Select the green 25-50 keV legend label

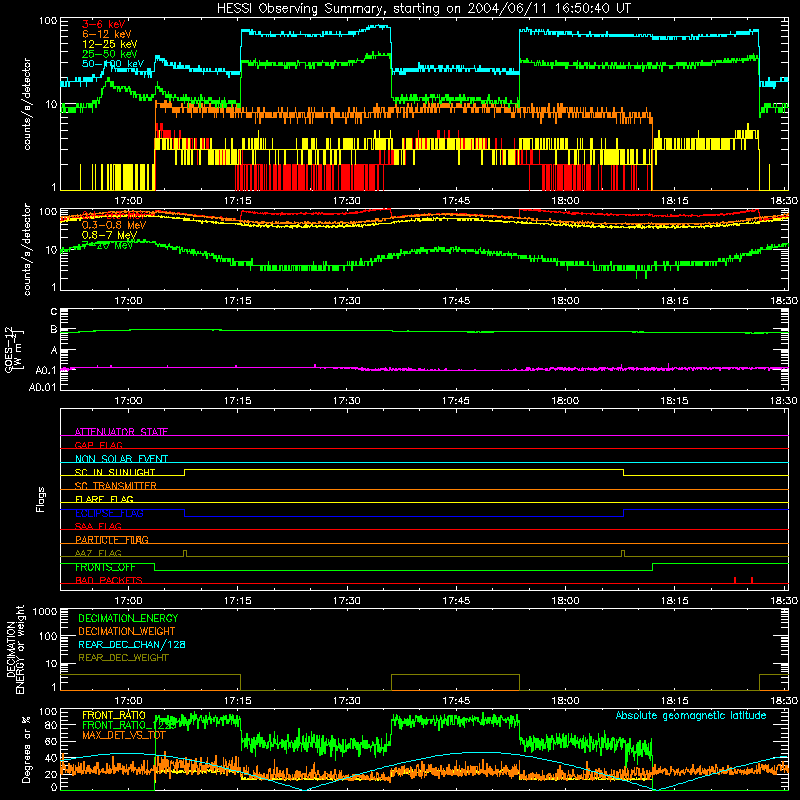click(x=110, y=54)
